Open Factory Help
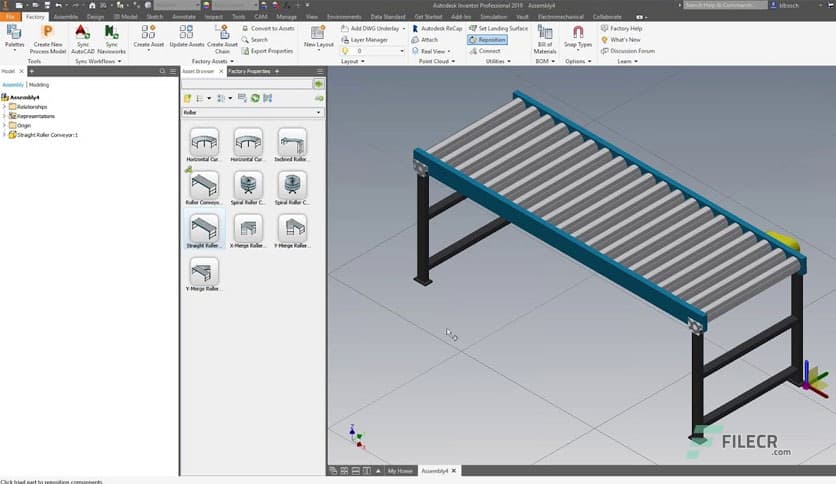Viewport: 836px width, 484px height. [621, 28]
